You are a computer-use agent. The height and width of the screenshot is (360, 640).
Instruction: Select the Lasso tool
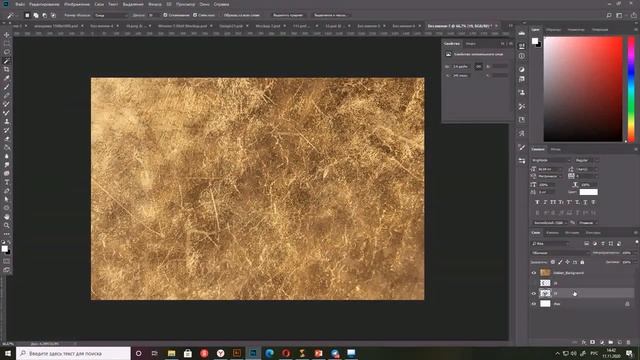[x=7, y=52]
